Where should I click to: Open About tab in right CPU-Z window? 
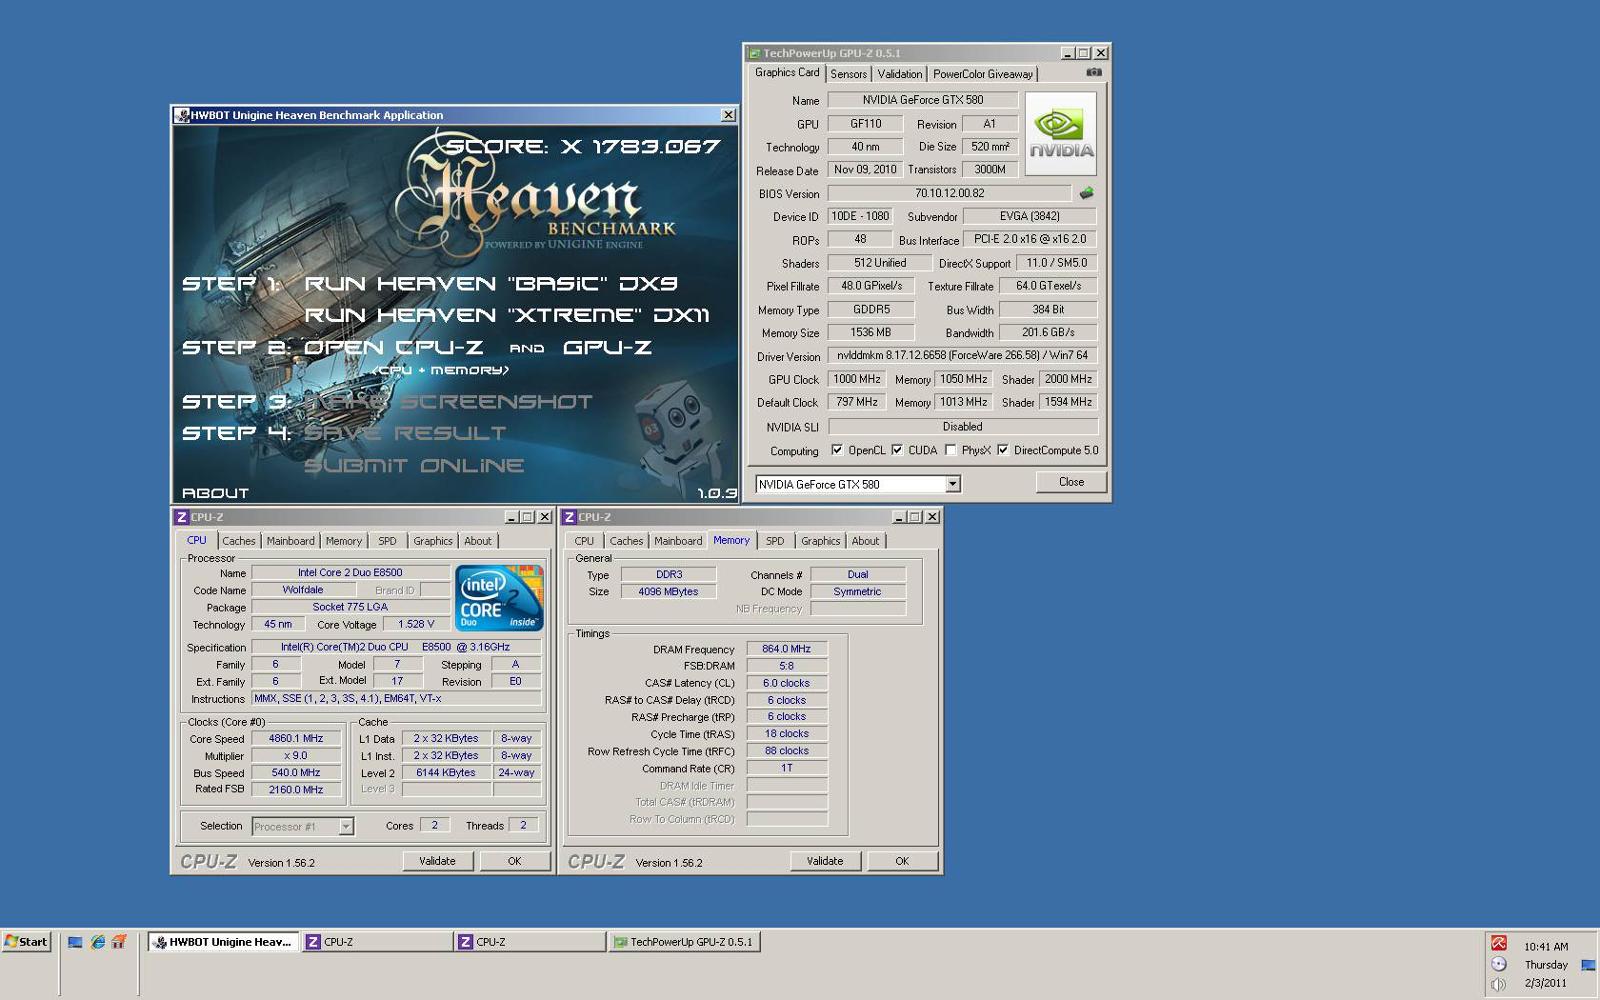pos(865,541)
